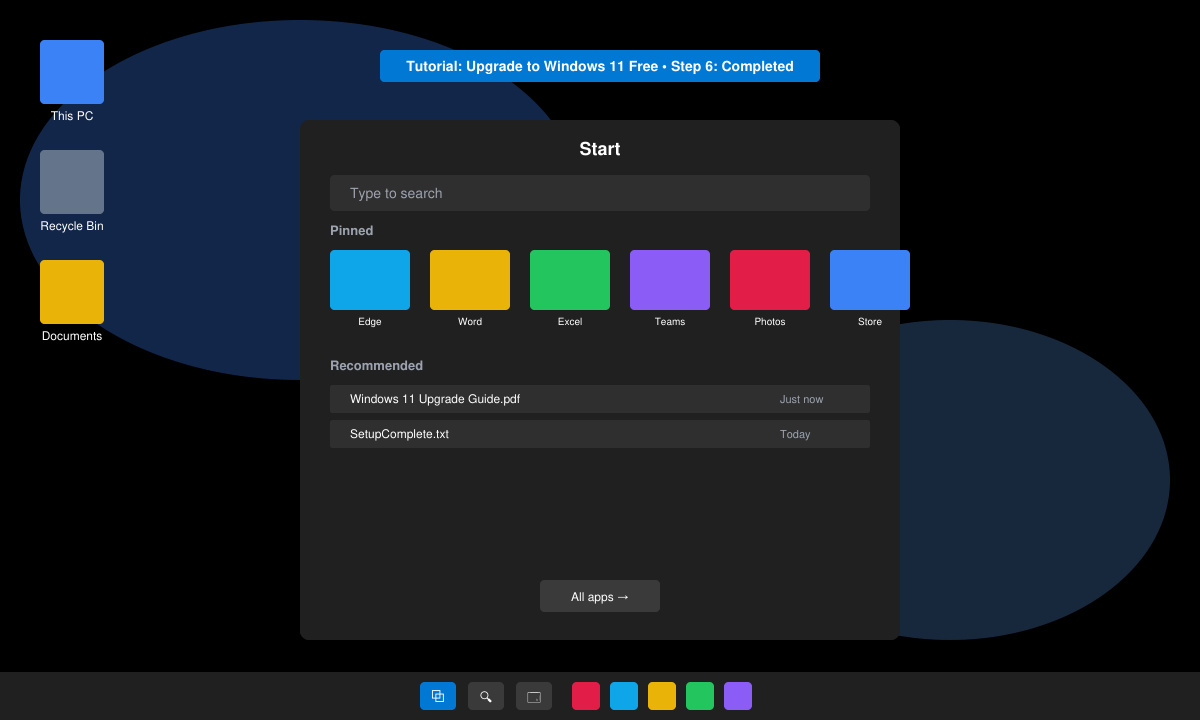Open the light blue taskbar app

[624, 696]
